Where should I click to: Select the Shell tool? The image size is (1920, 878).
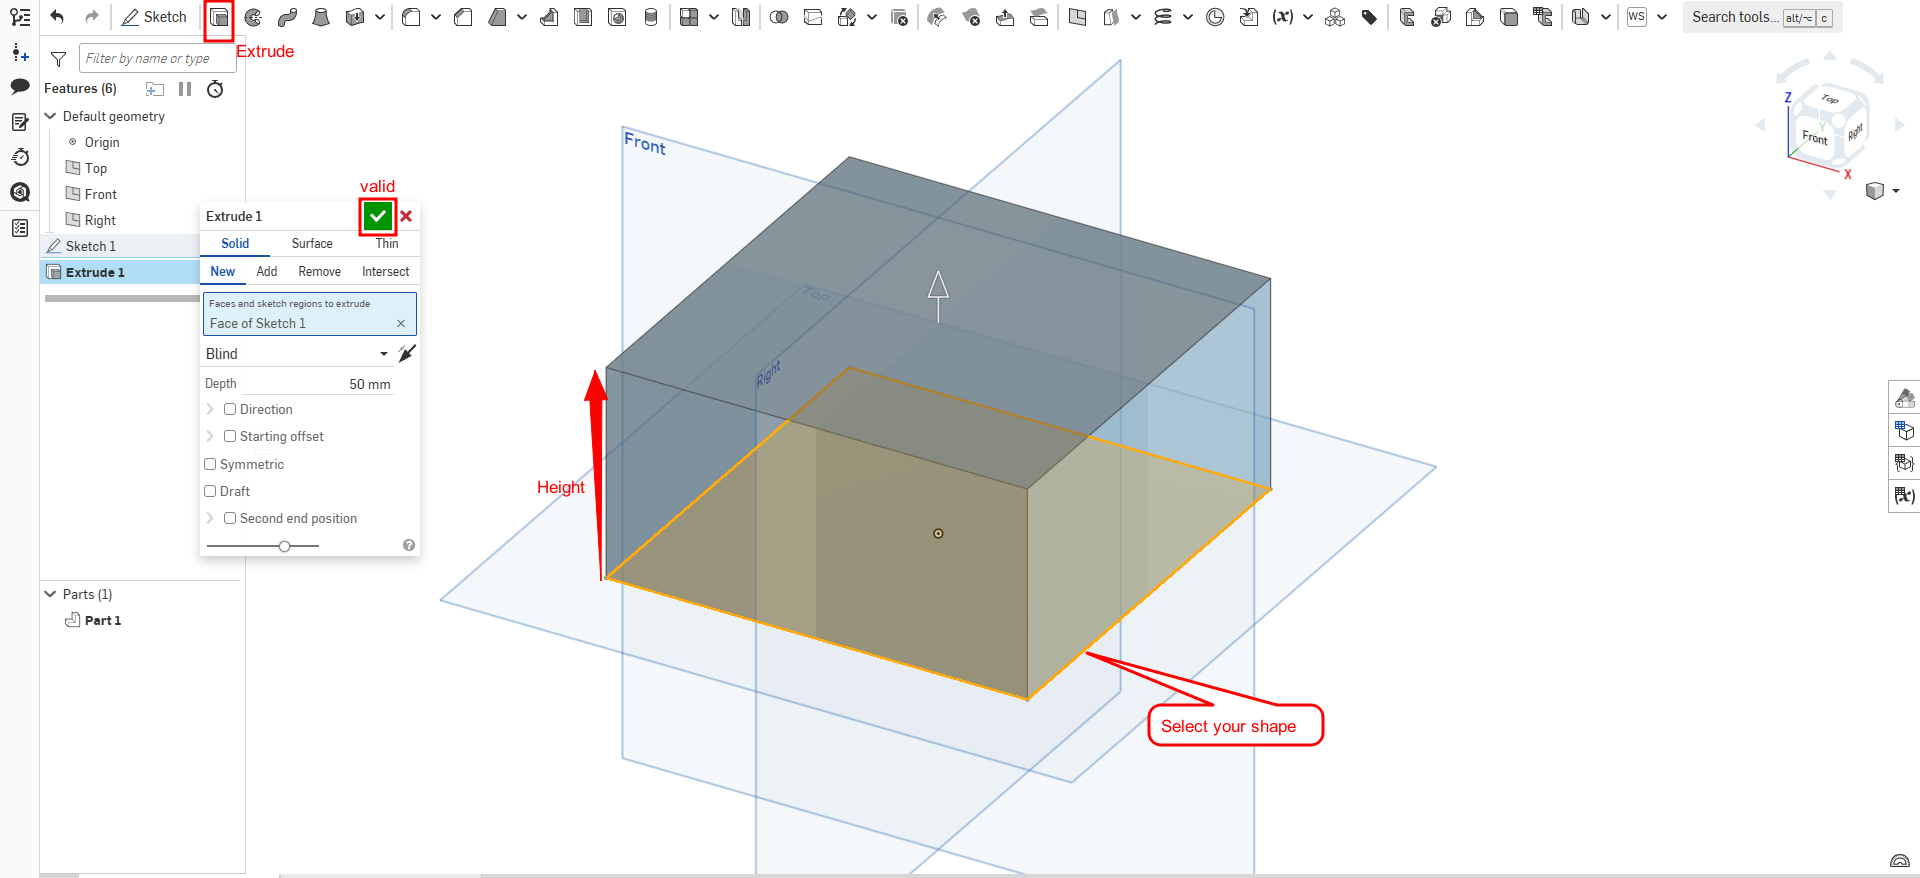point(583,17)
